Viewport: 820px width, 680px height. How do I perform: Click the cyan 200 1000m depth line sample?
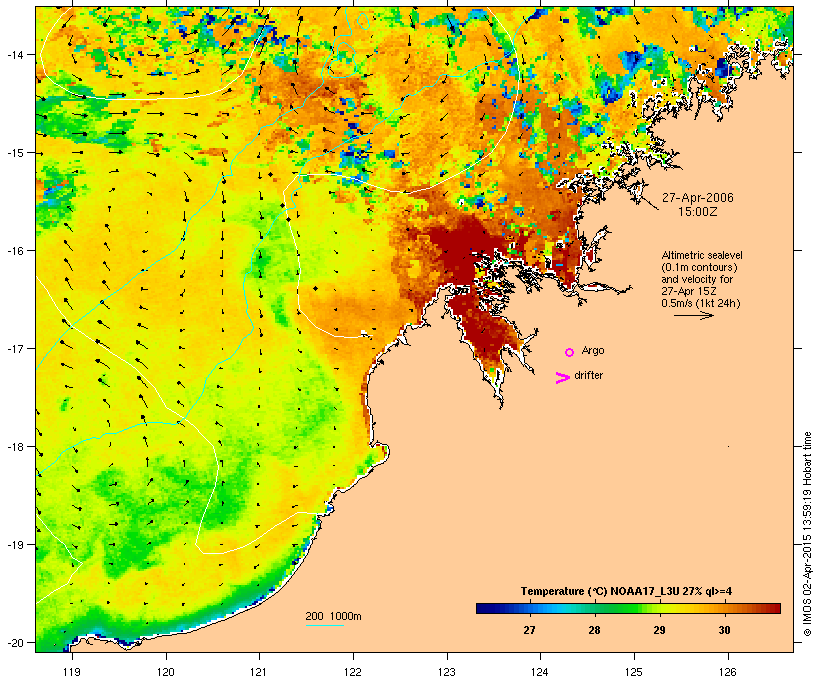(x=325, y=625)
